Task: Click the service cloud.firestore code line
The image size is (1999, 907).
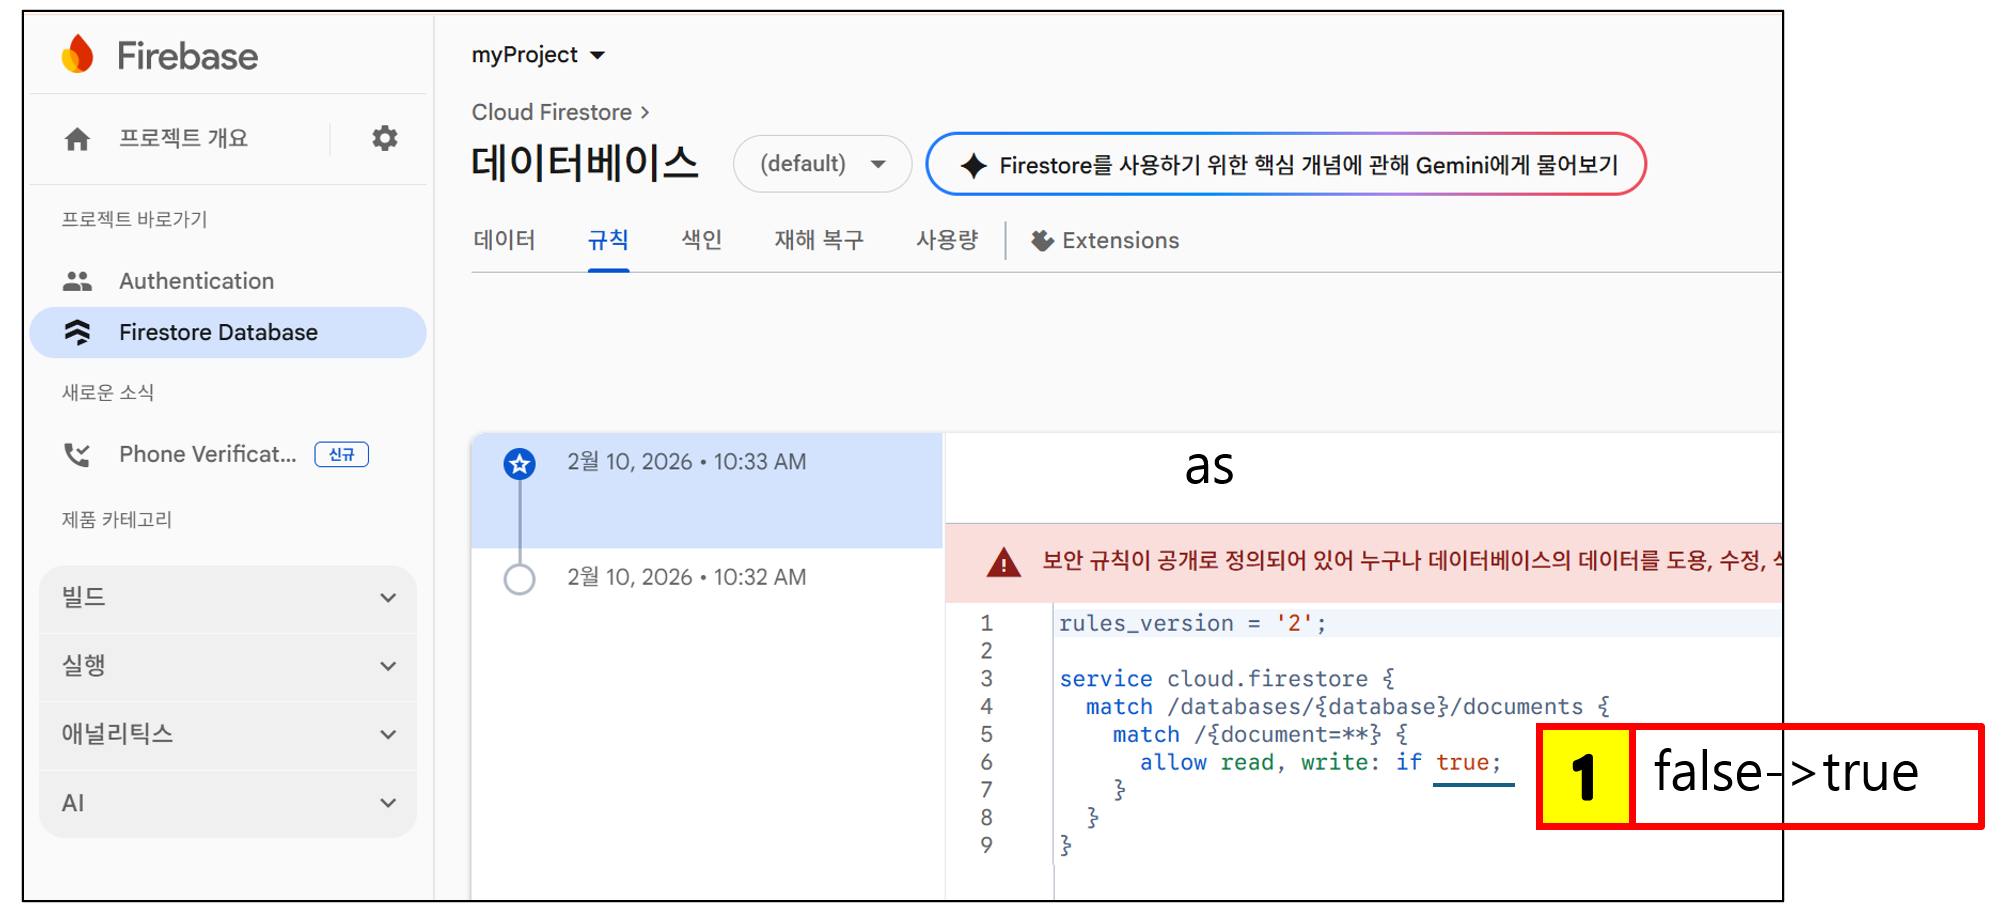Action: (1227, 679)
